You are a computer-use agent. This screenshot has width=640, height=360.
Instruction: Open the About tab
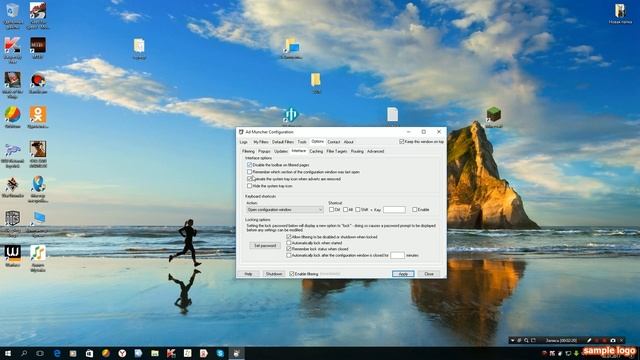(349, 142)
